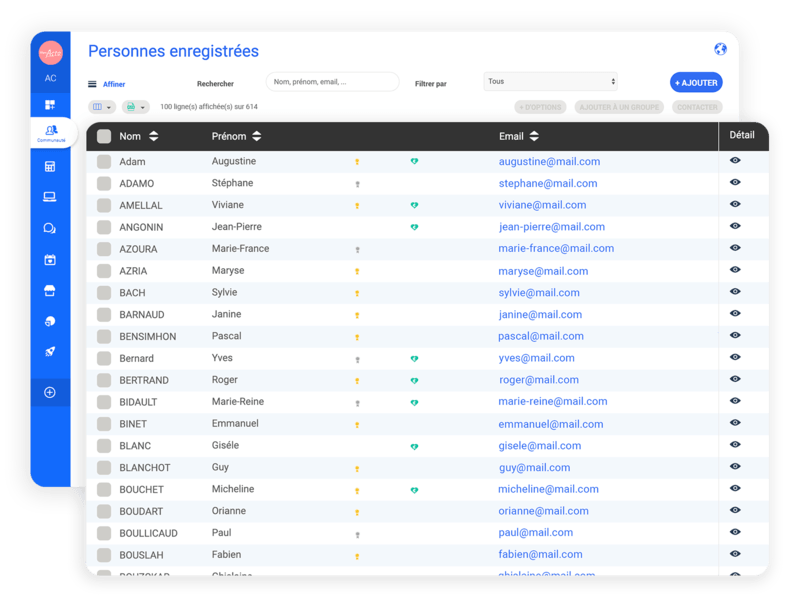Screen dimensions: 800x598
Task: Click the globe icon at top right
Action: tap(720, 49)
